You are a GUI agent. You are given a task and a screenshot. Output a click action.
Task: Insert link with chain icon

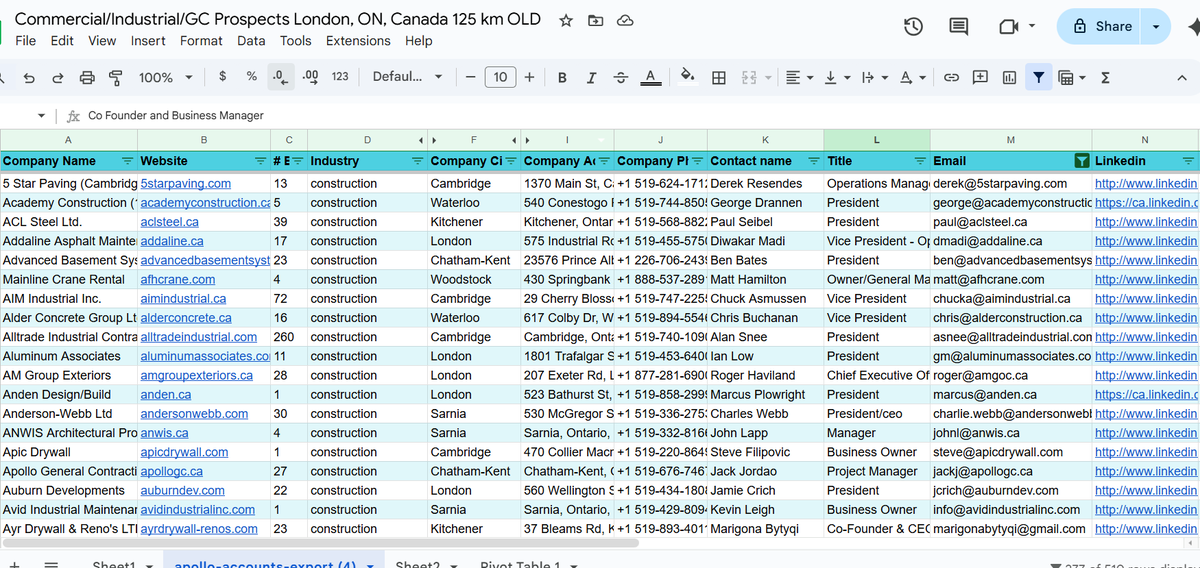pos(952,77)
